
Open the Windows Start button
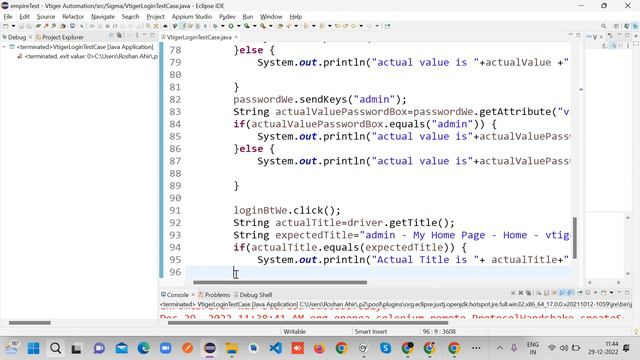[33, 348]
